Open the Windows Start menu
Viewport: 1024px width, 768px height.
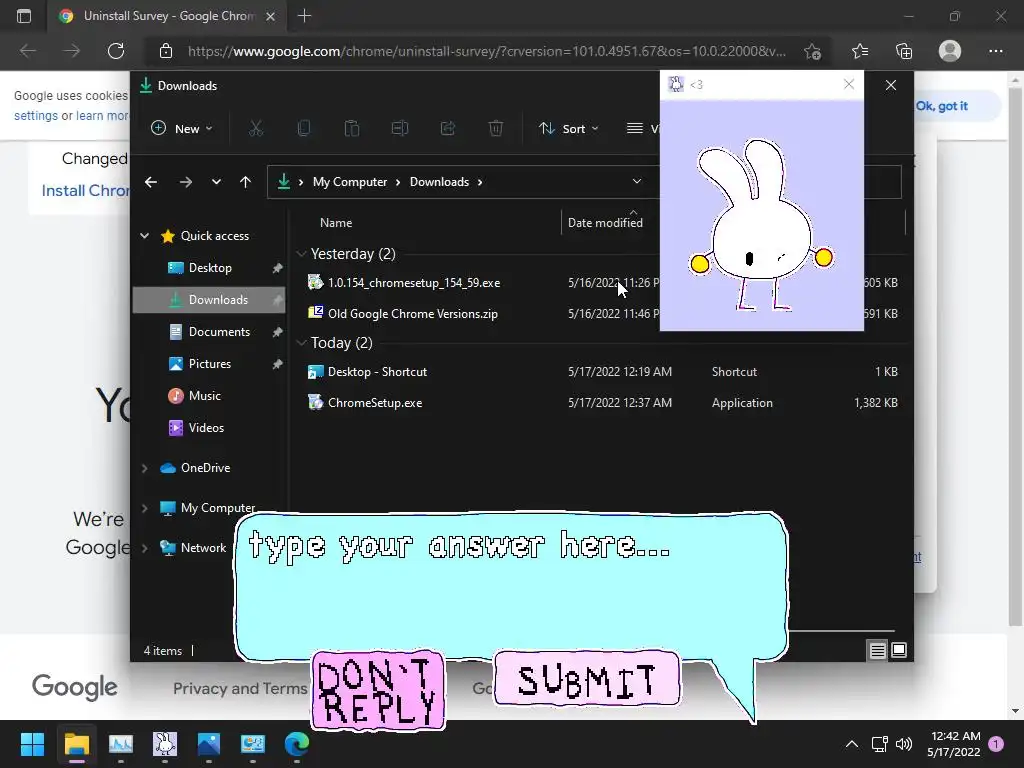(32, 744)
